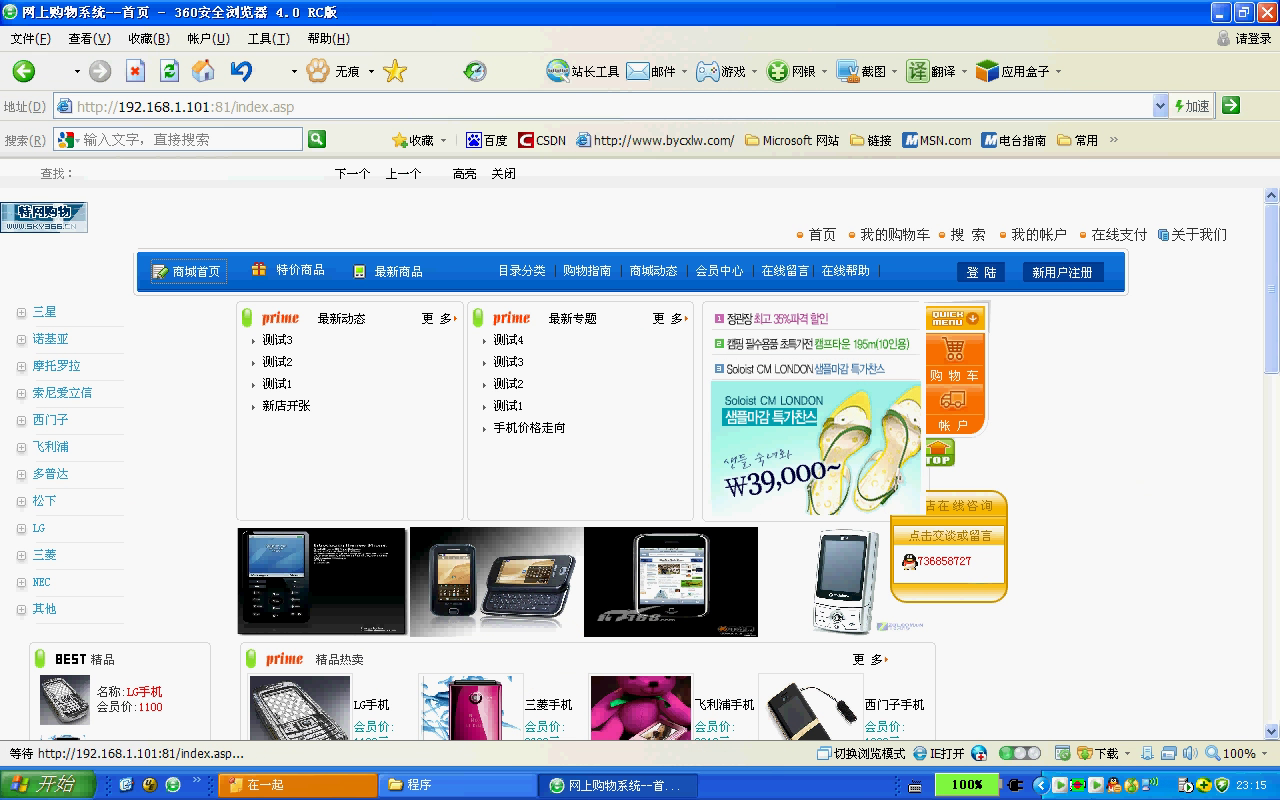Click the 截图 screenshot tool icon
The height and width of the screenshot is (800, 1280).
point(861,71)
